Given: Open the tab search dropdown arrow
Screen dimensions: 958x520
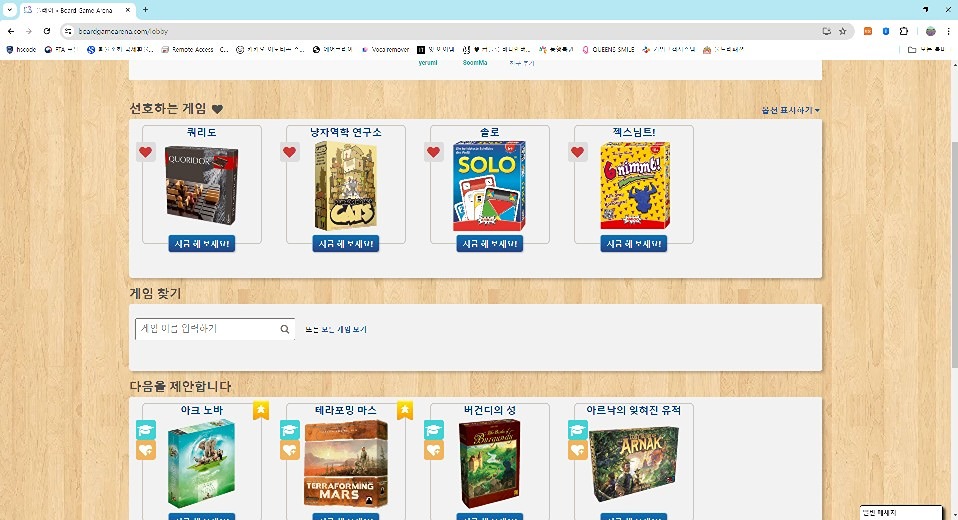Looking at the screenshot, I should coord(9,10).
